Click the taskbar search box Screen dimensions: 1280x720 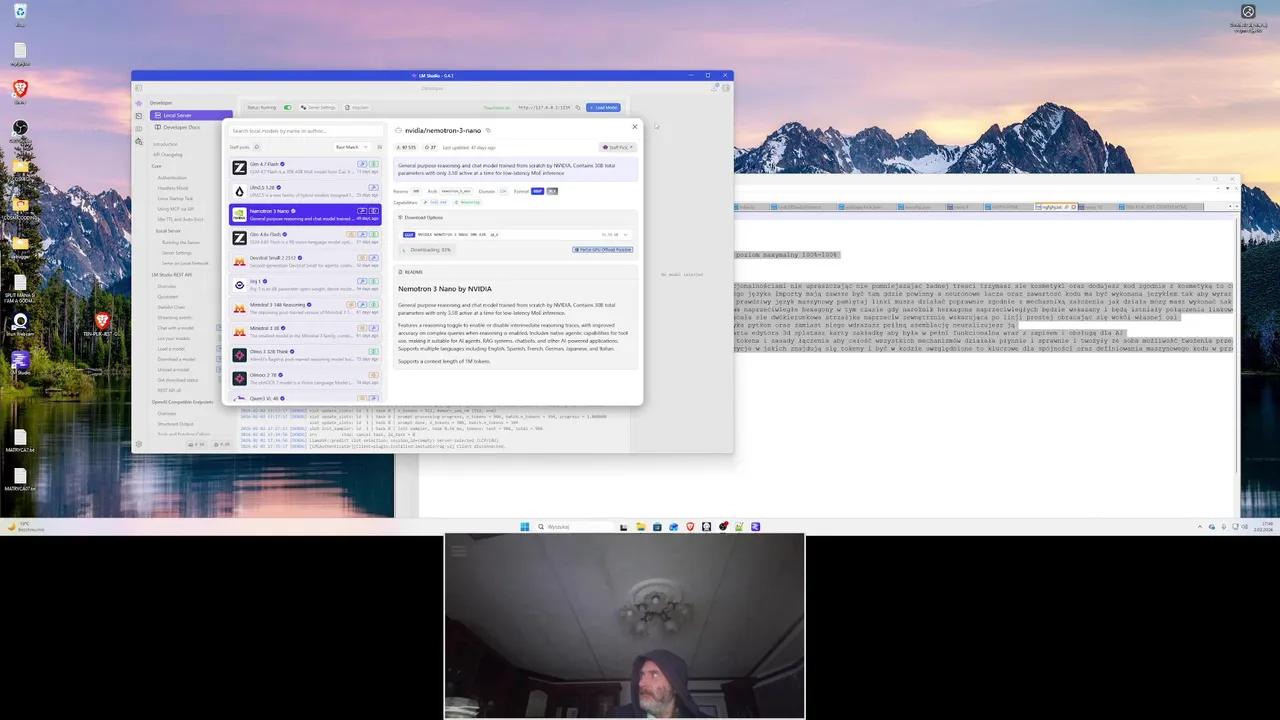(574, 527)
